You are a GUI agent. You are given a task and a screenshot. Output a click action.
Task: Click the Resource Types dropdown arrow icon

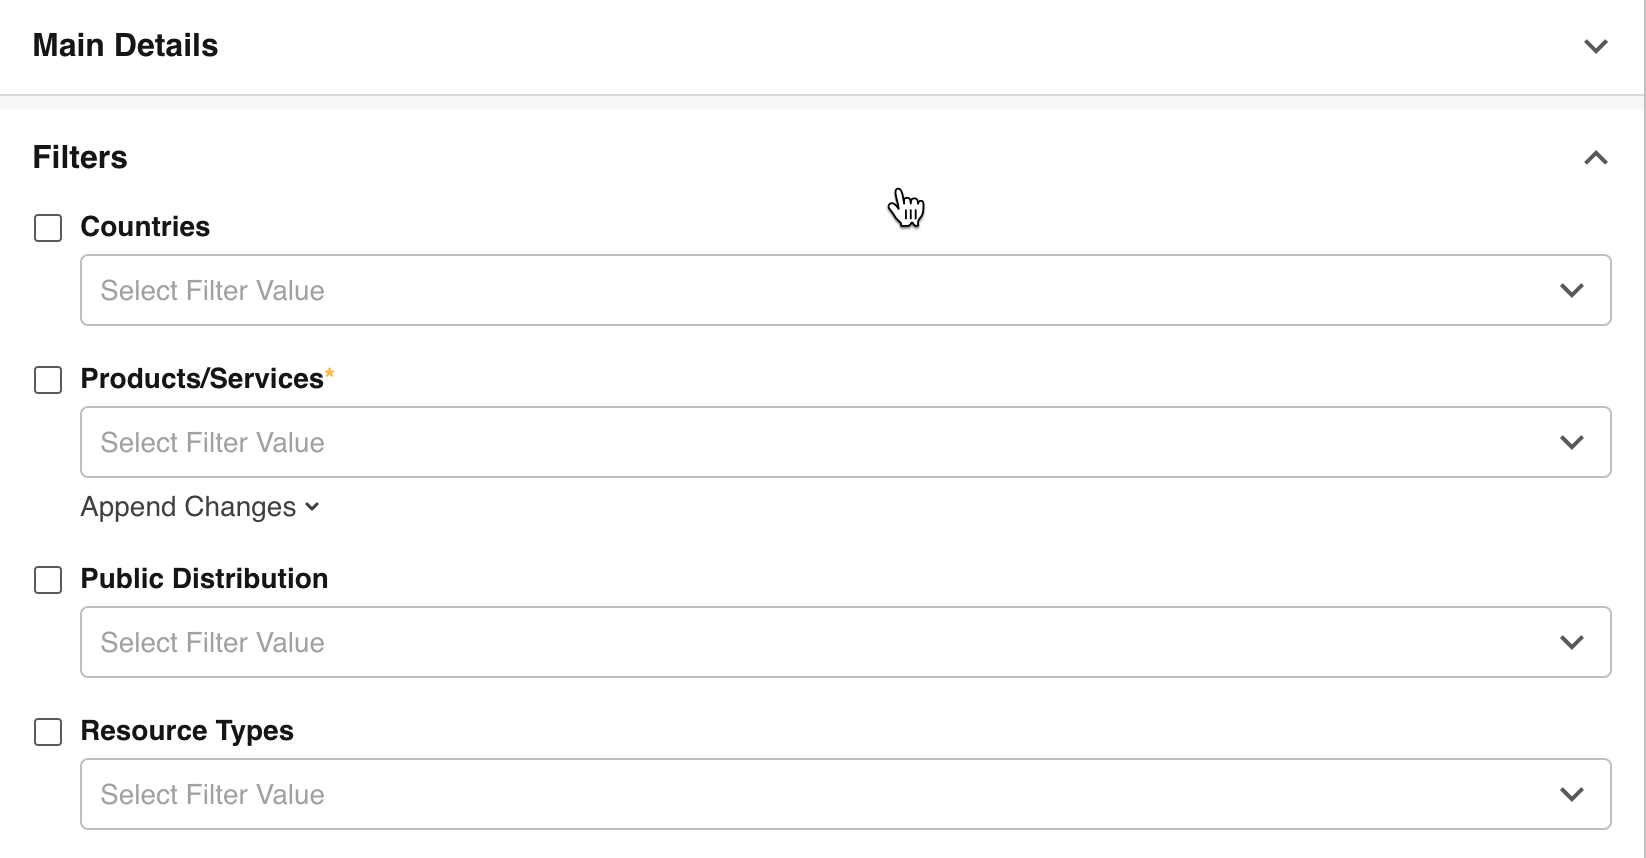pos(1571,795)
